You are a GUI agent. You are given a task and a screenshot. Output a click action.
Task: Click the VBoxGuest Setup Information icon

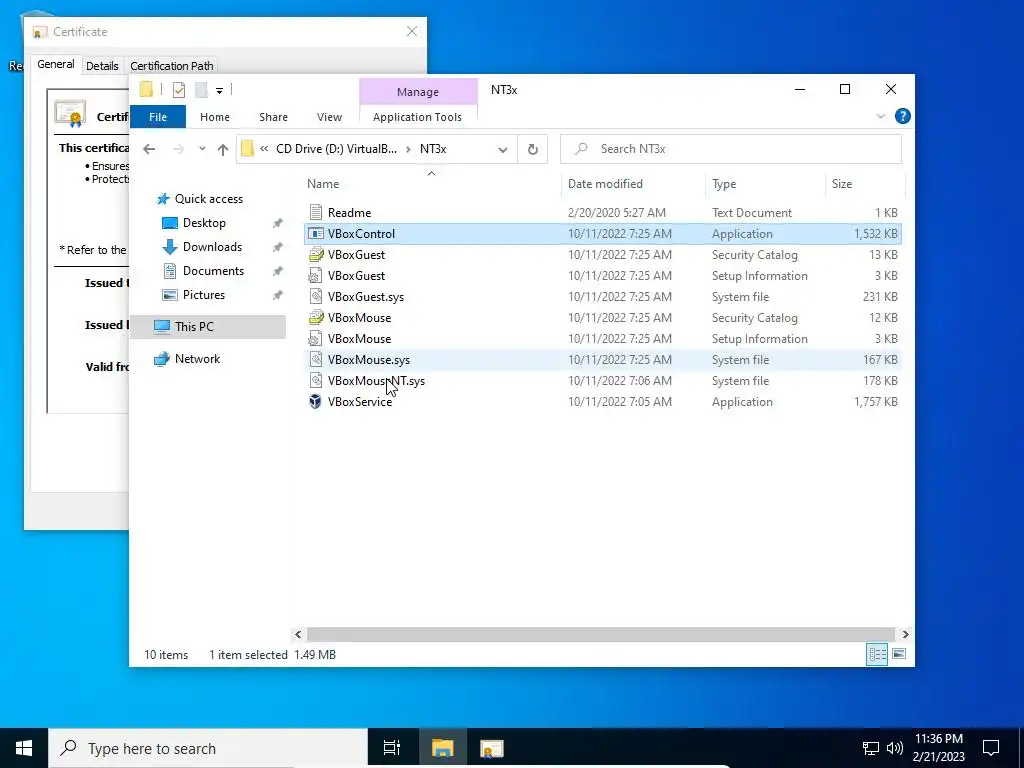click(x=316, y=276)
